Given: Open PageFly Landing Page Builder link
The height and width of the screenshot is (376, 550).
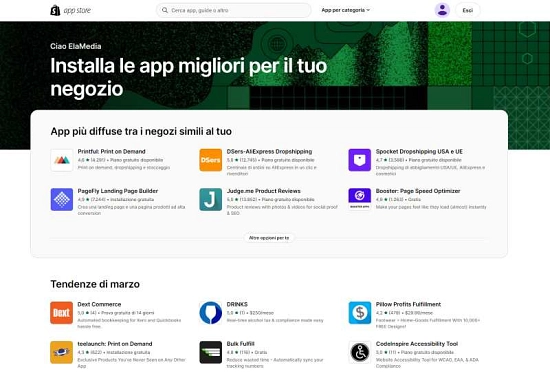Looking at the screenshot, I should point(118,191).
